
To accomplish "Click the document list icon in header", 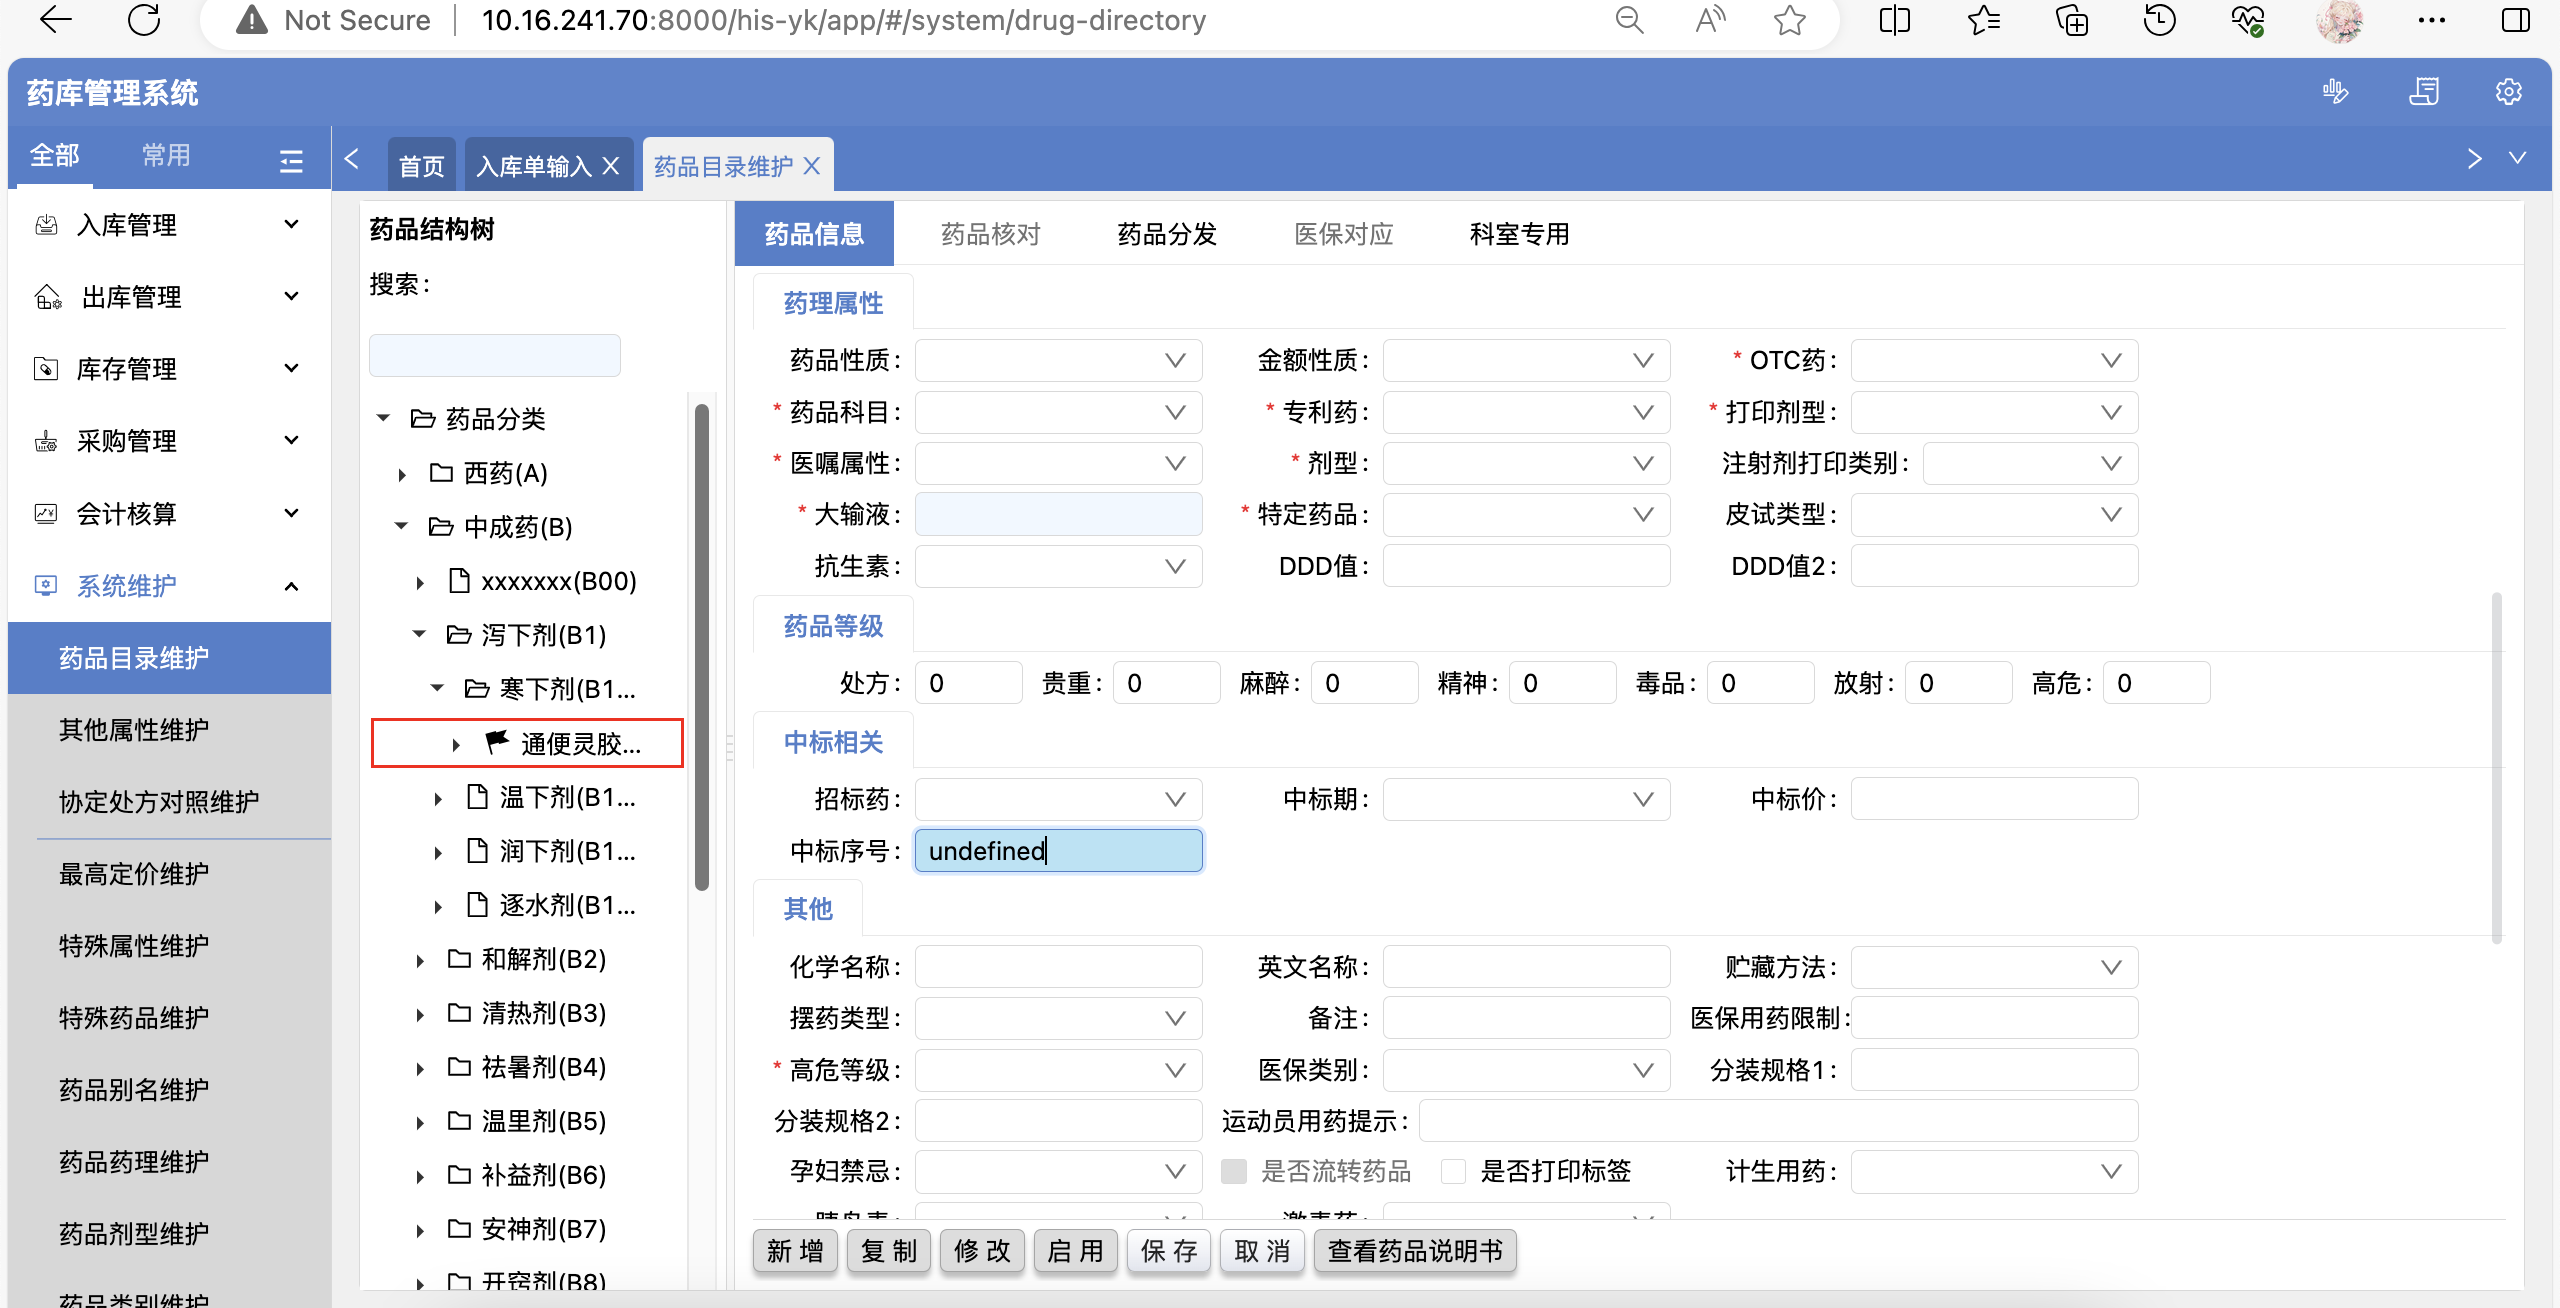I will tap(2423, 92).
